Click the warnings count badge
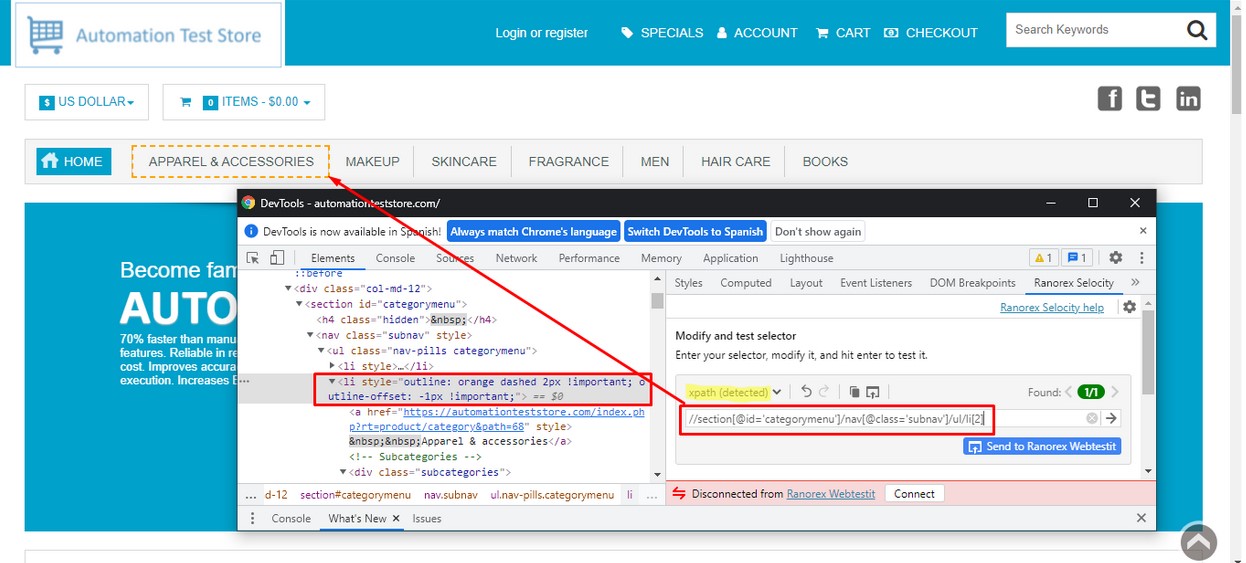The image size is (1246, 563). point(1043,258)
